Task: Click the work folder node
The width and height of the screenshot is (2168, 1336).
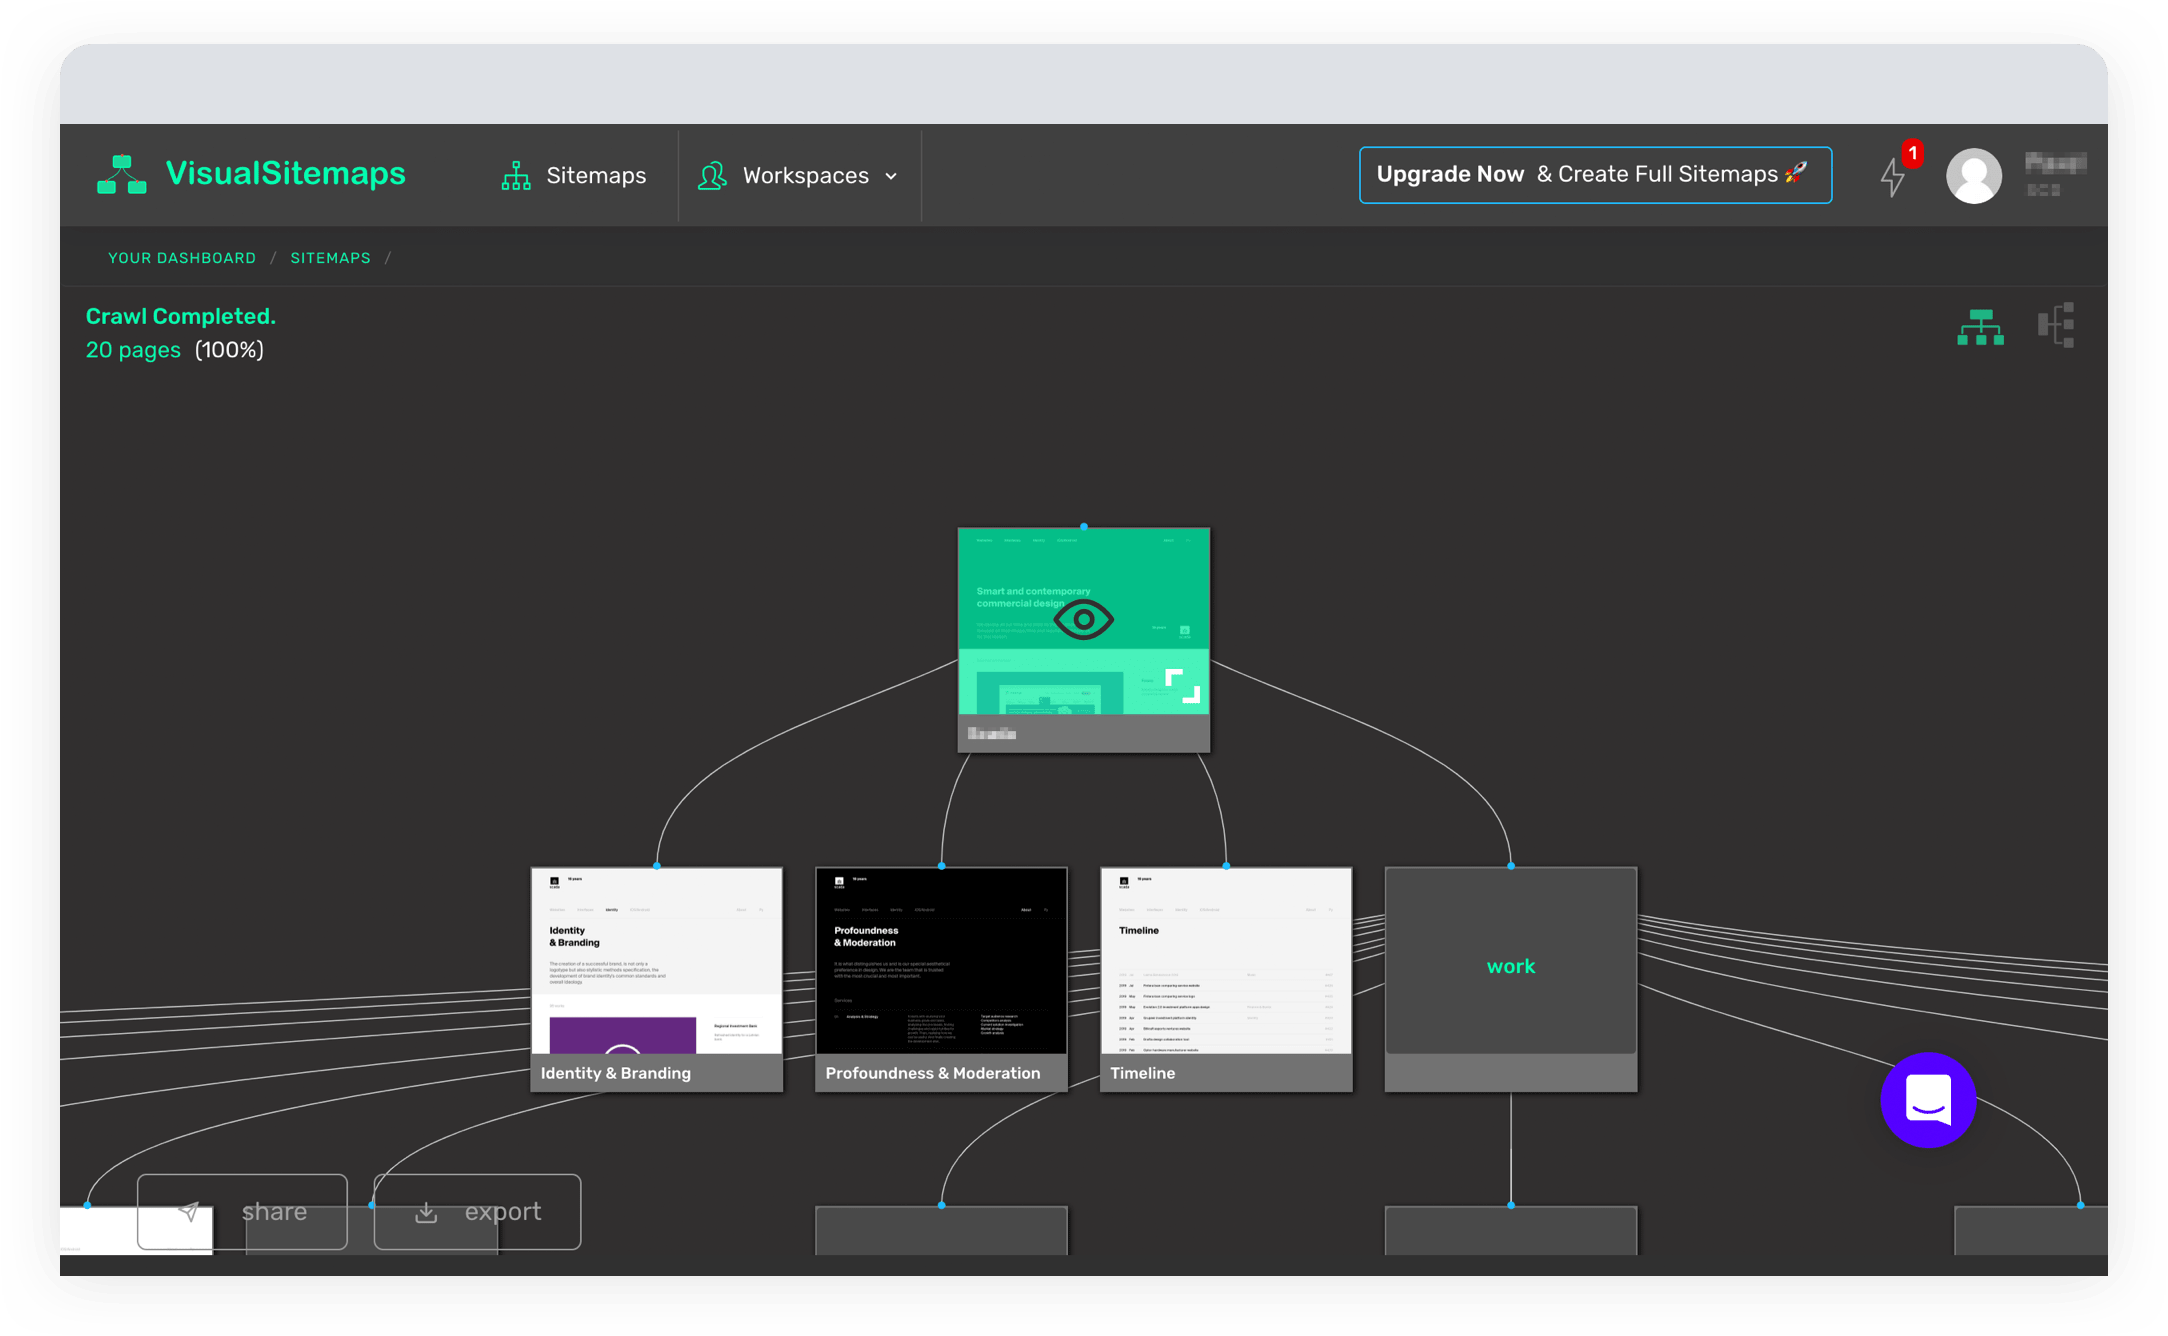Action: coord(1510,966)
